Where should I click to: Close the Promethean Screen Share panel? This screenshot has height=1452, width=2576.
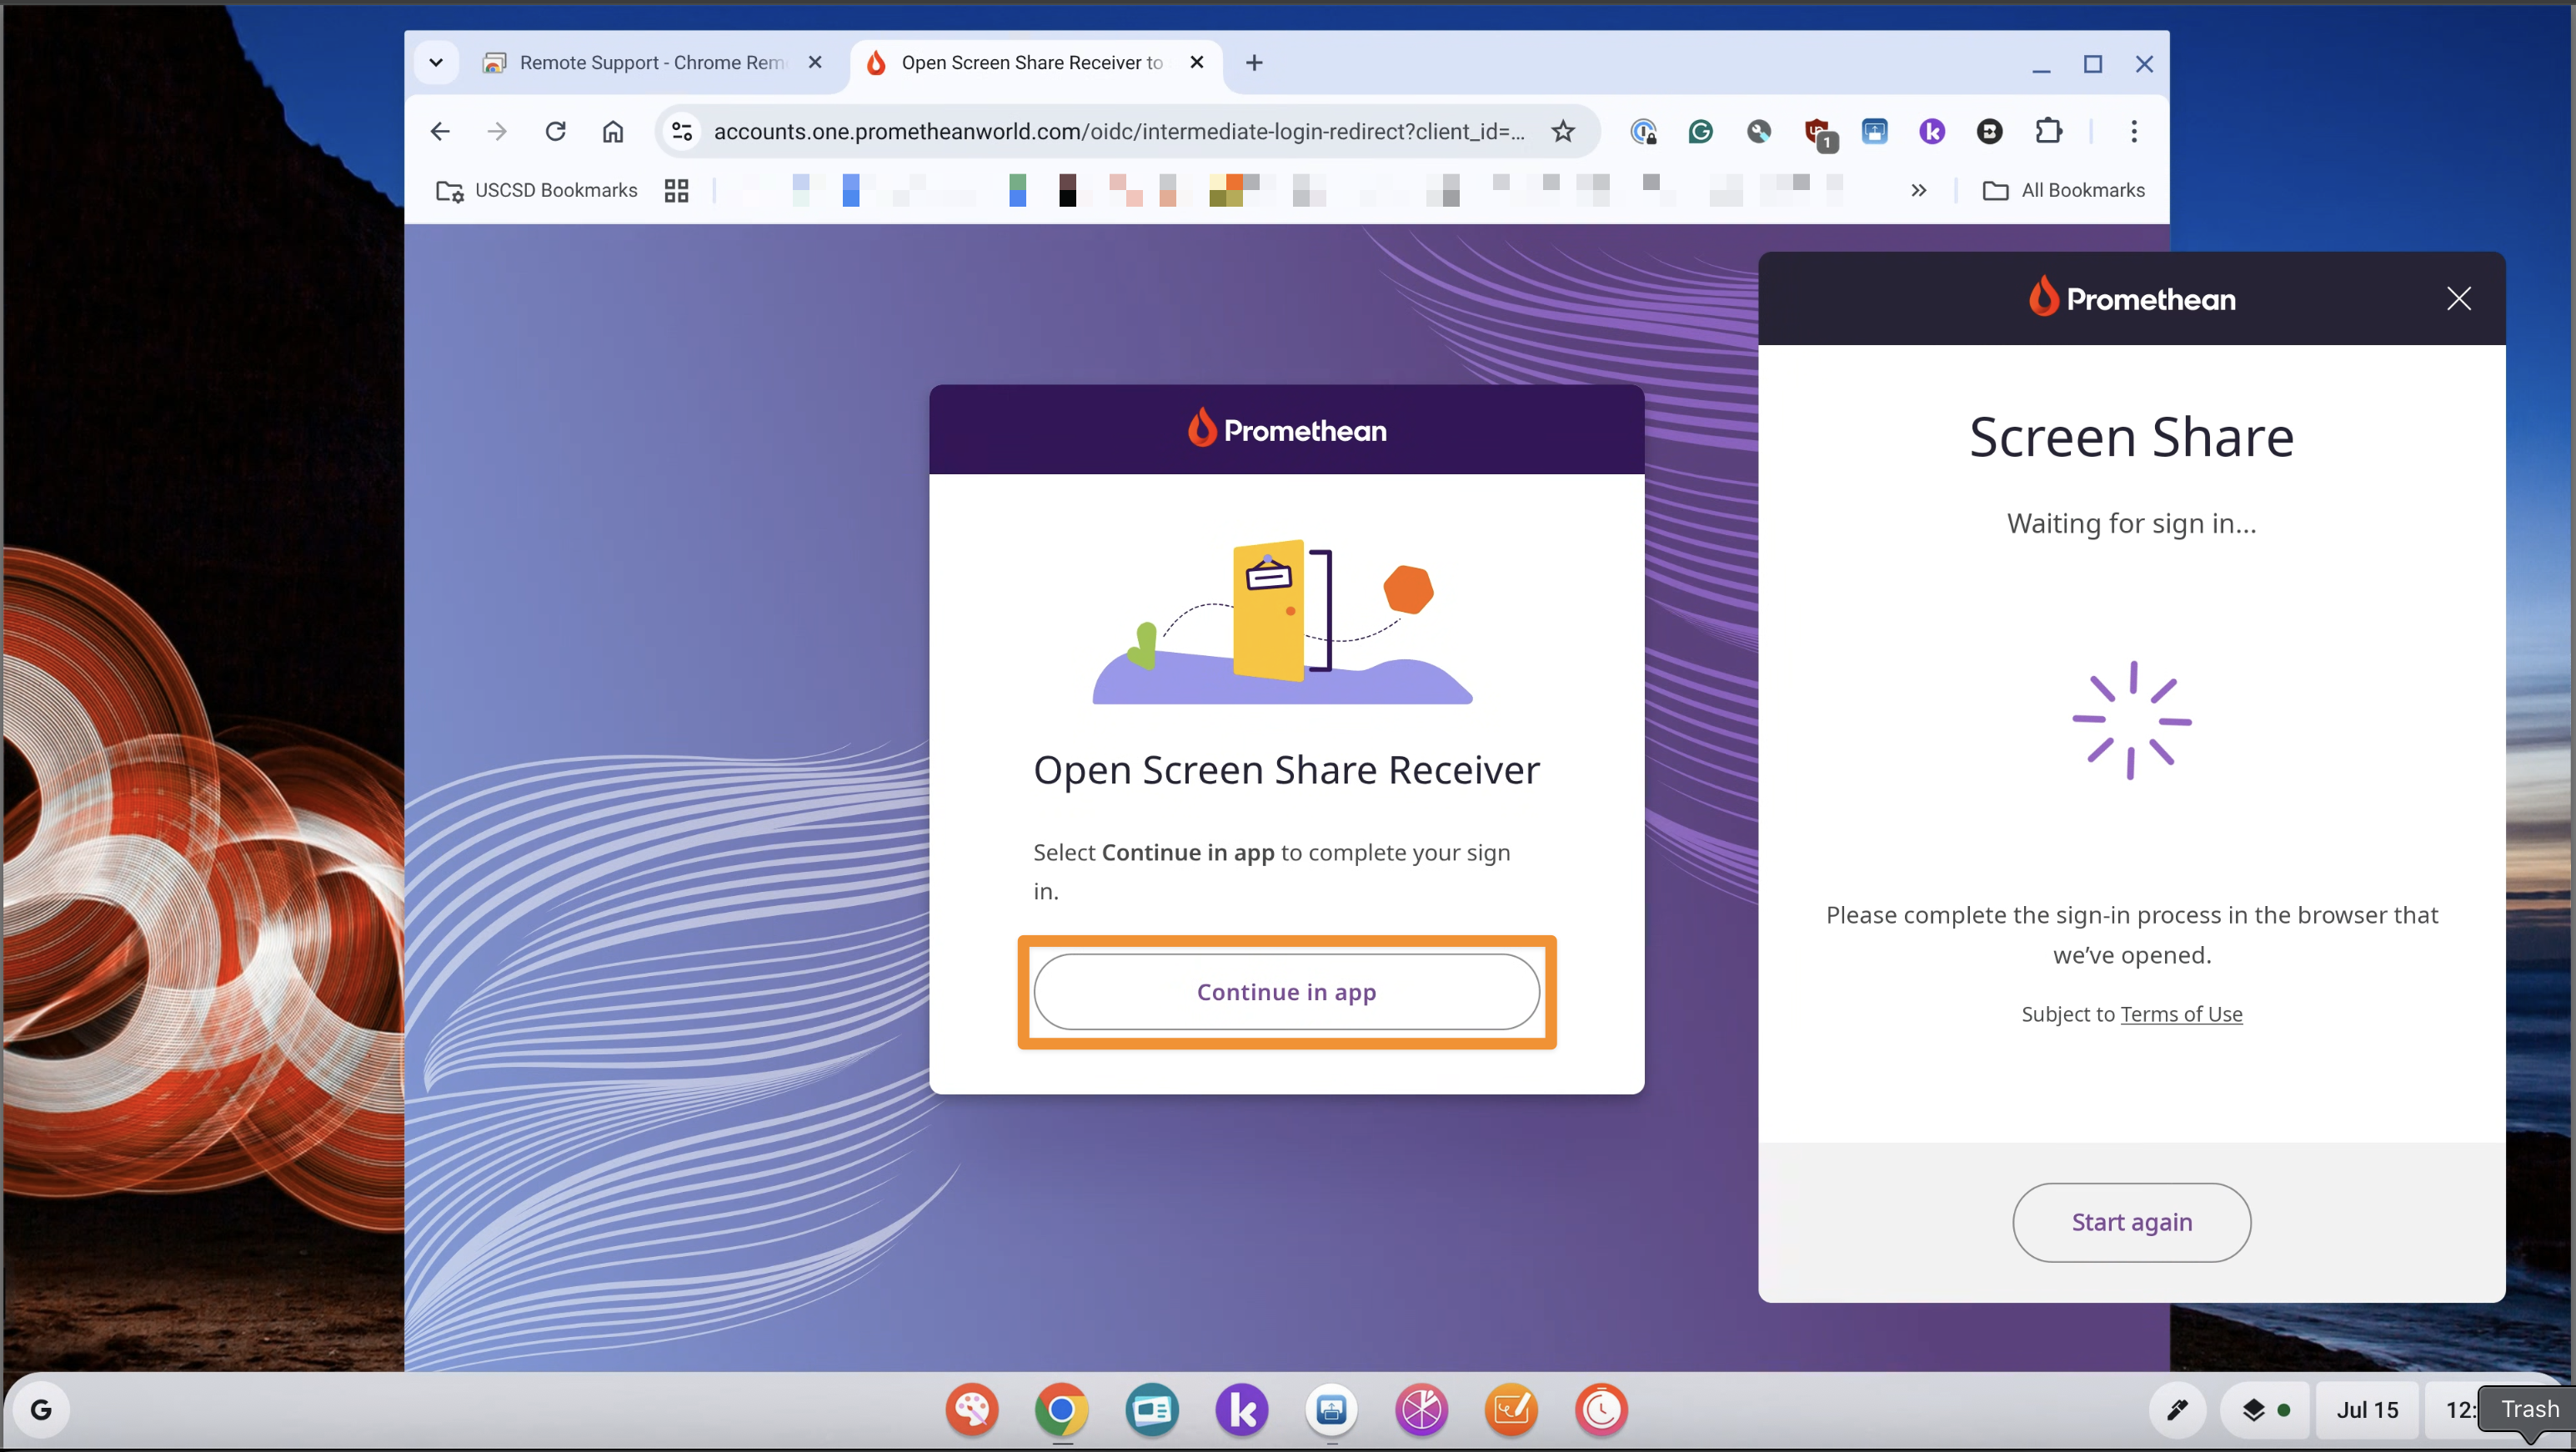[2458, 298]
